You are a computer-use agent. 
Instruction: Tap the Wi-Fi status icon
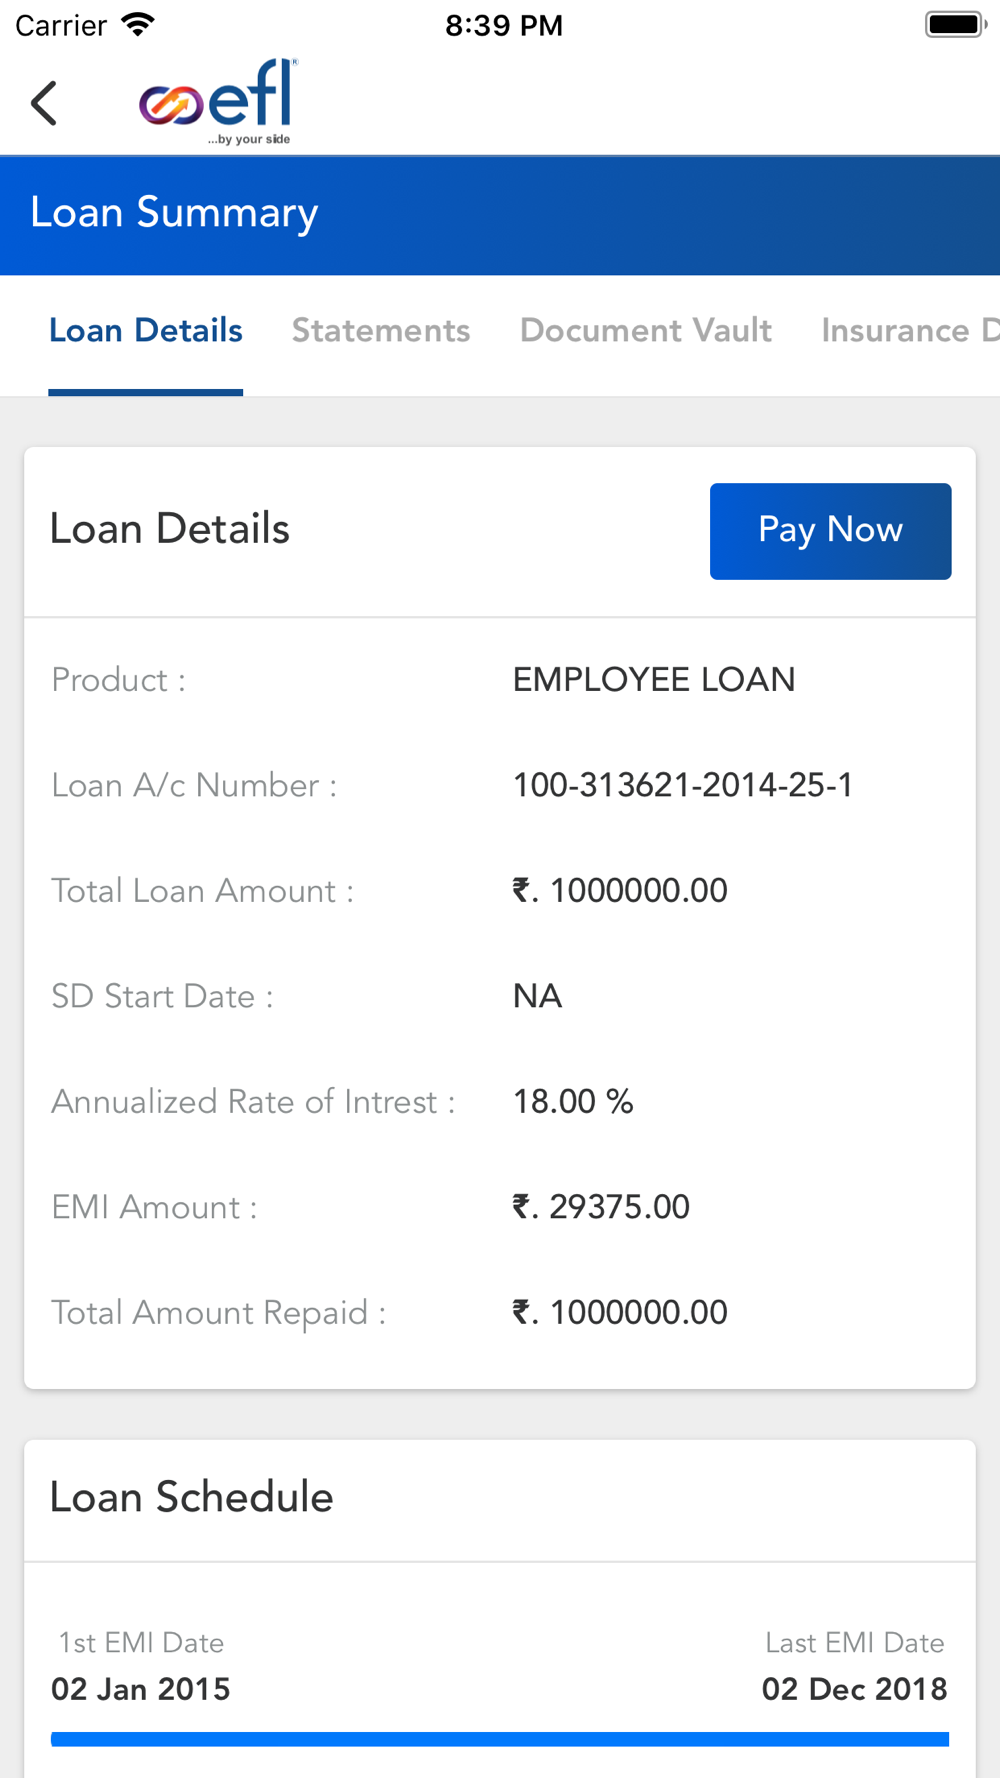pyautogui.click(x=138, y=25)
